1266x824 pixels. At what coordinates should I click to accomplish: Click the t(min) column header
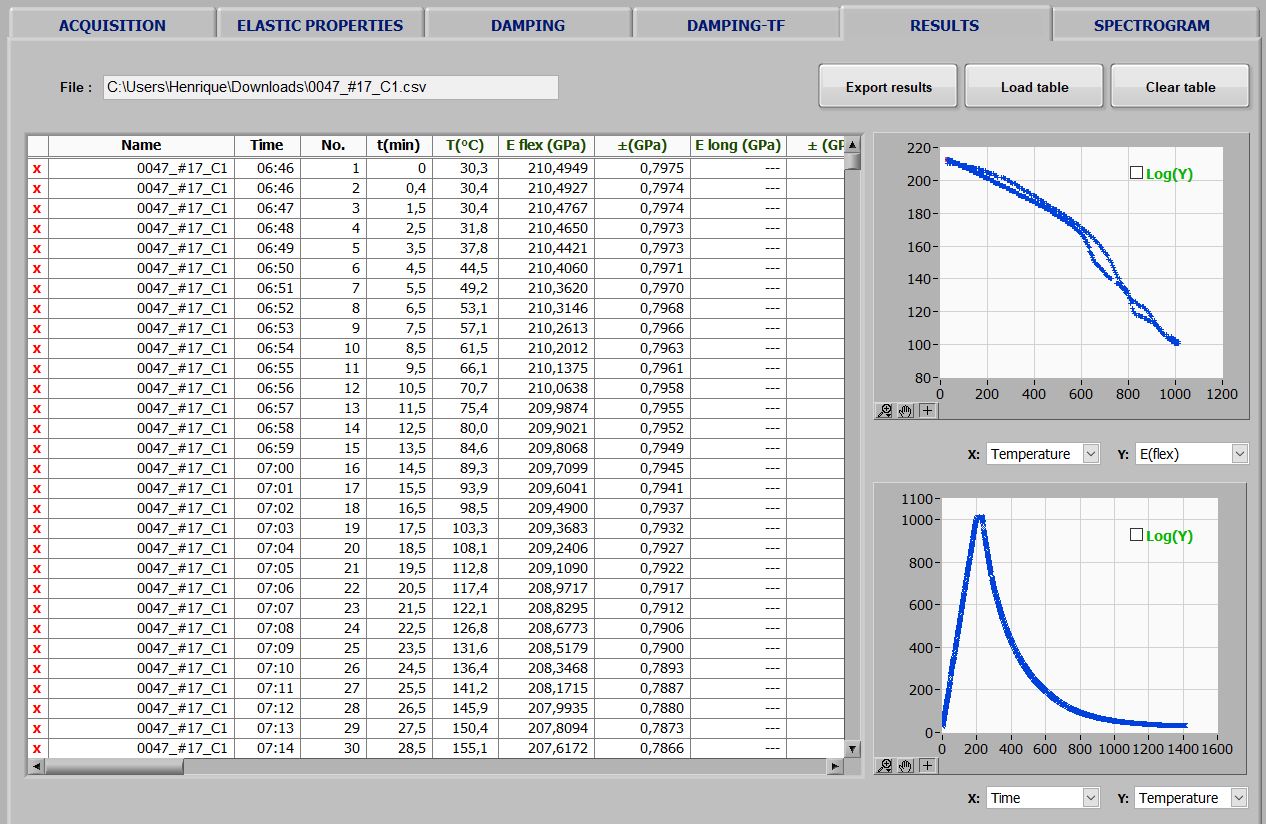coord(399,145)
